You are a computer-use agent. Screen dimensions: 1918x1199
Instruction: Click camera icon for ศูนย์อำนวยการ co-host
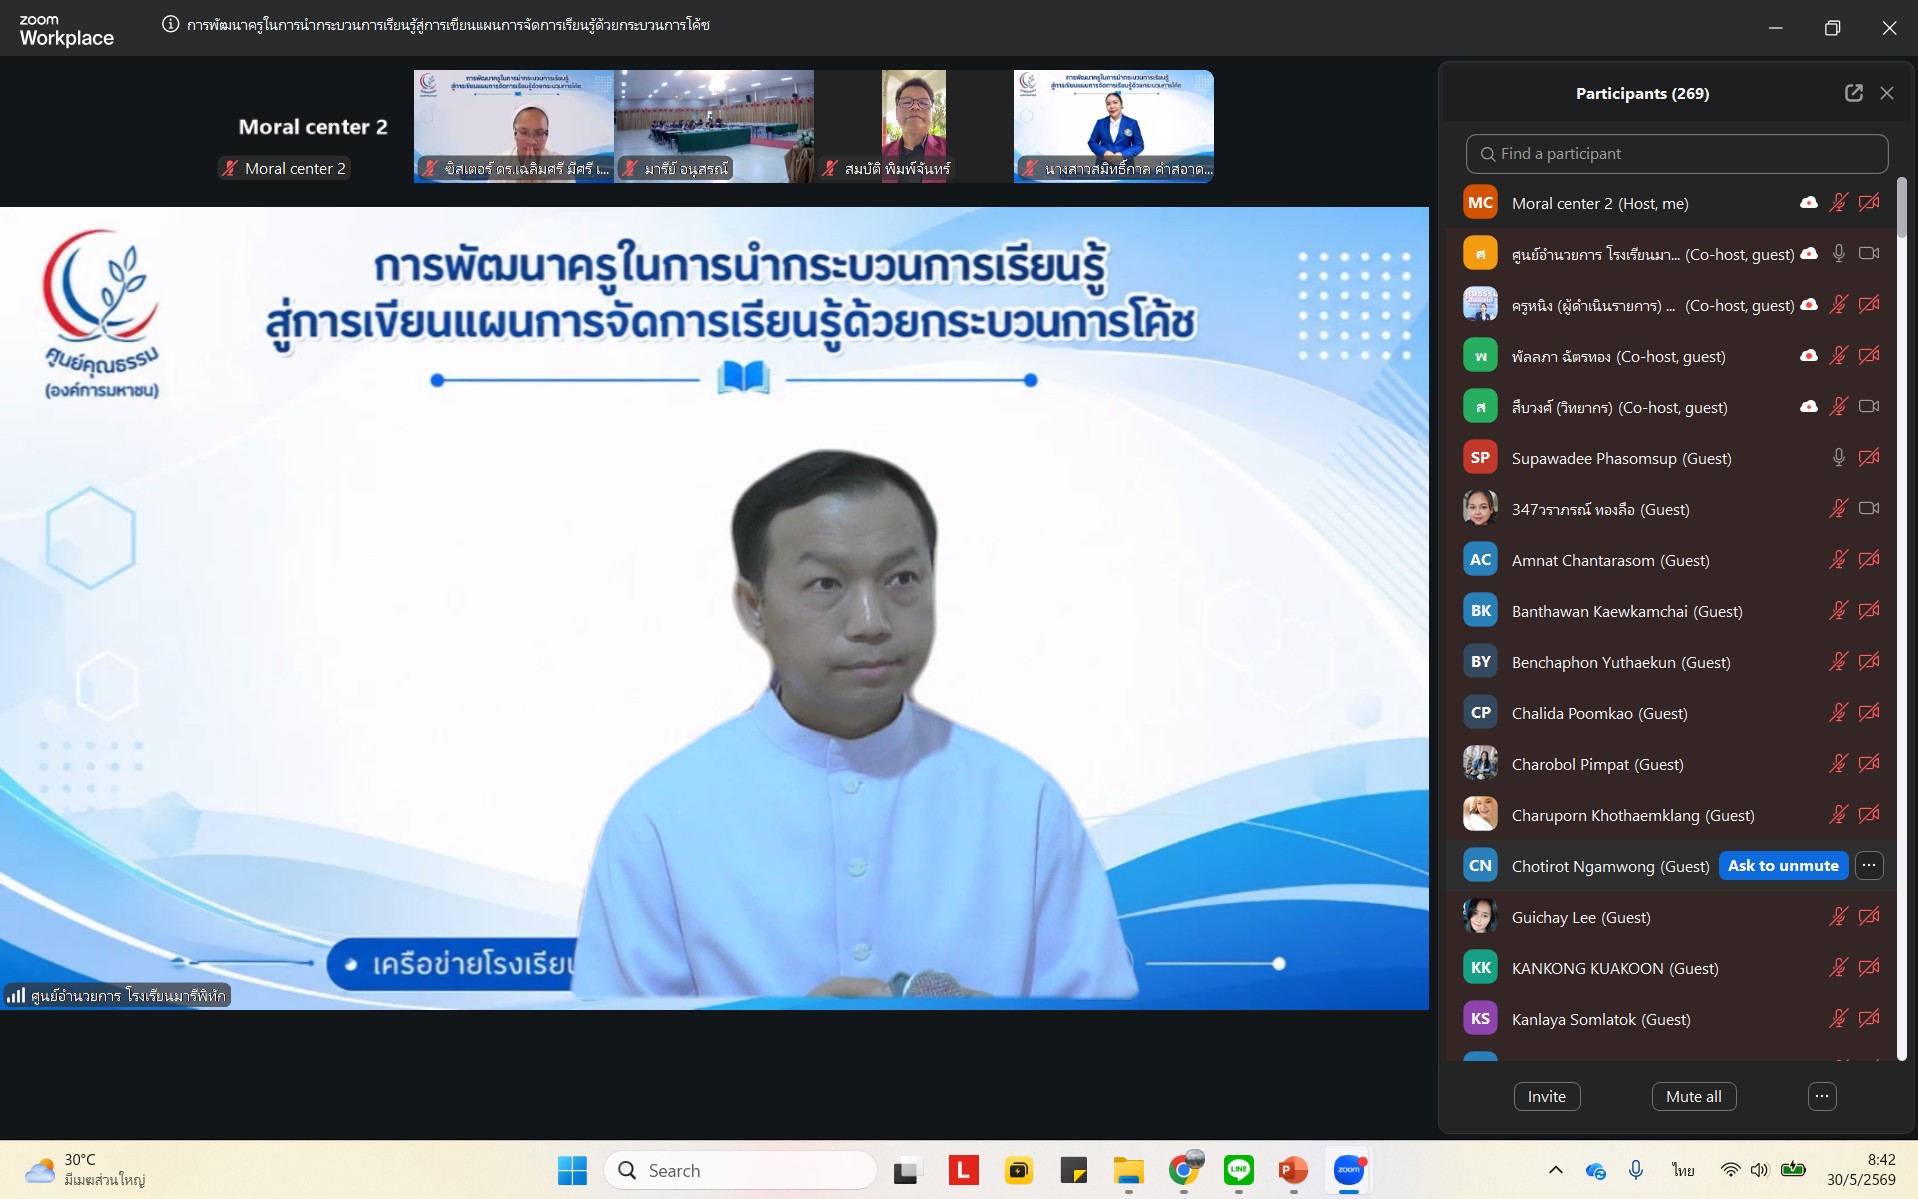coord(1869,254)
